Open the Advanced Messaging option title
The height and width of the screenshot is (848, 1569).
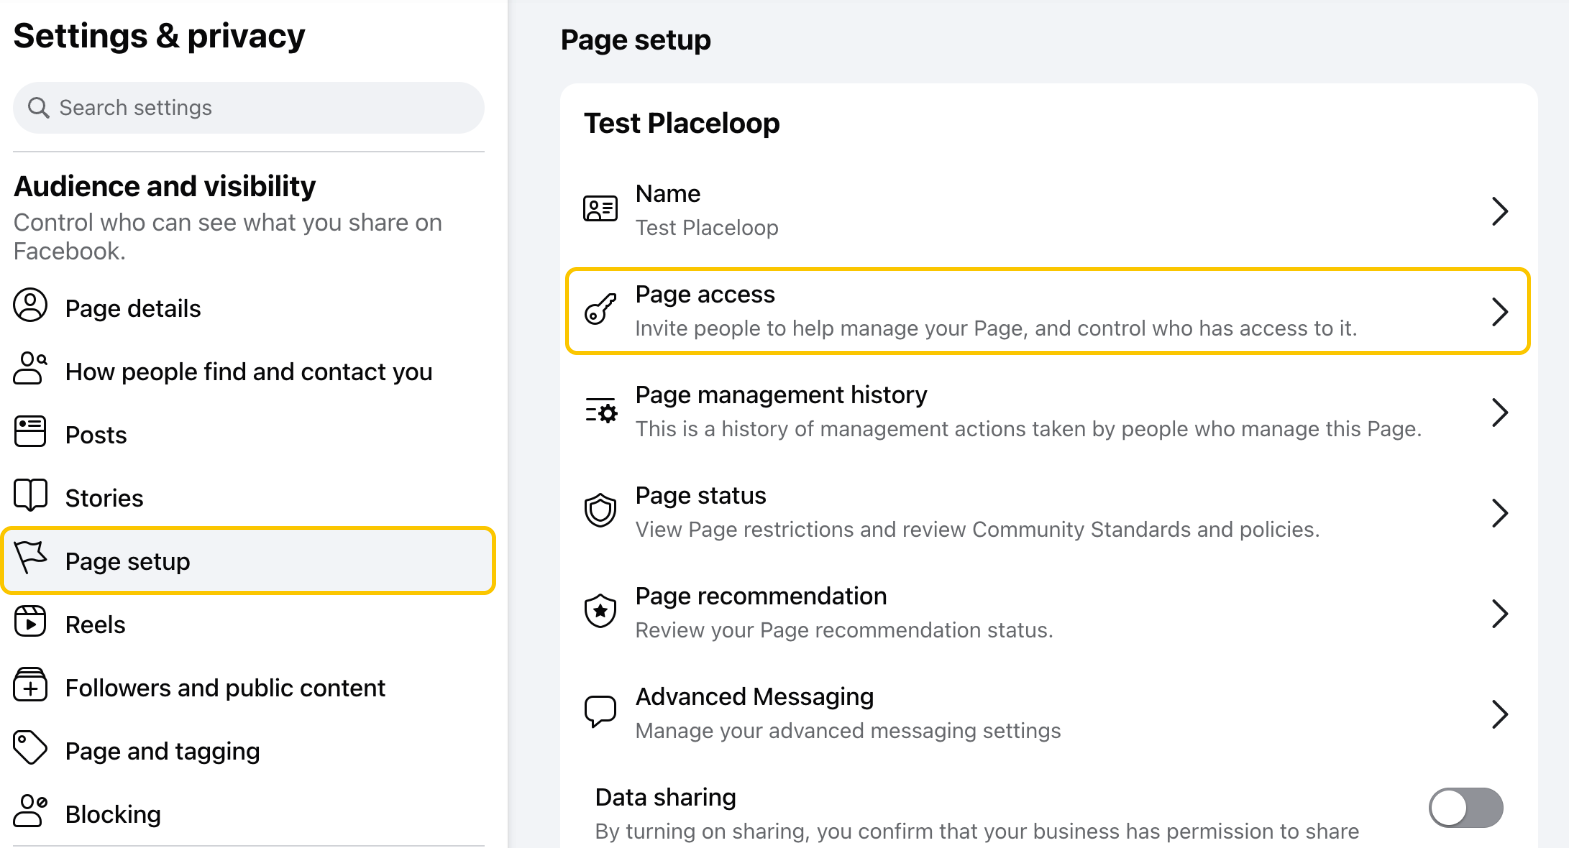click(755, 697)
